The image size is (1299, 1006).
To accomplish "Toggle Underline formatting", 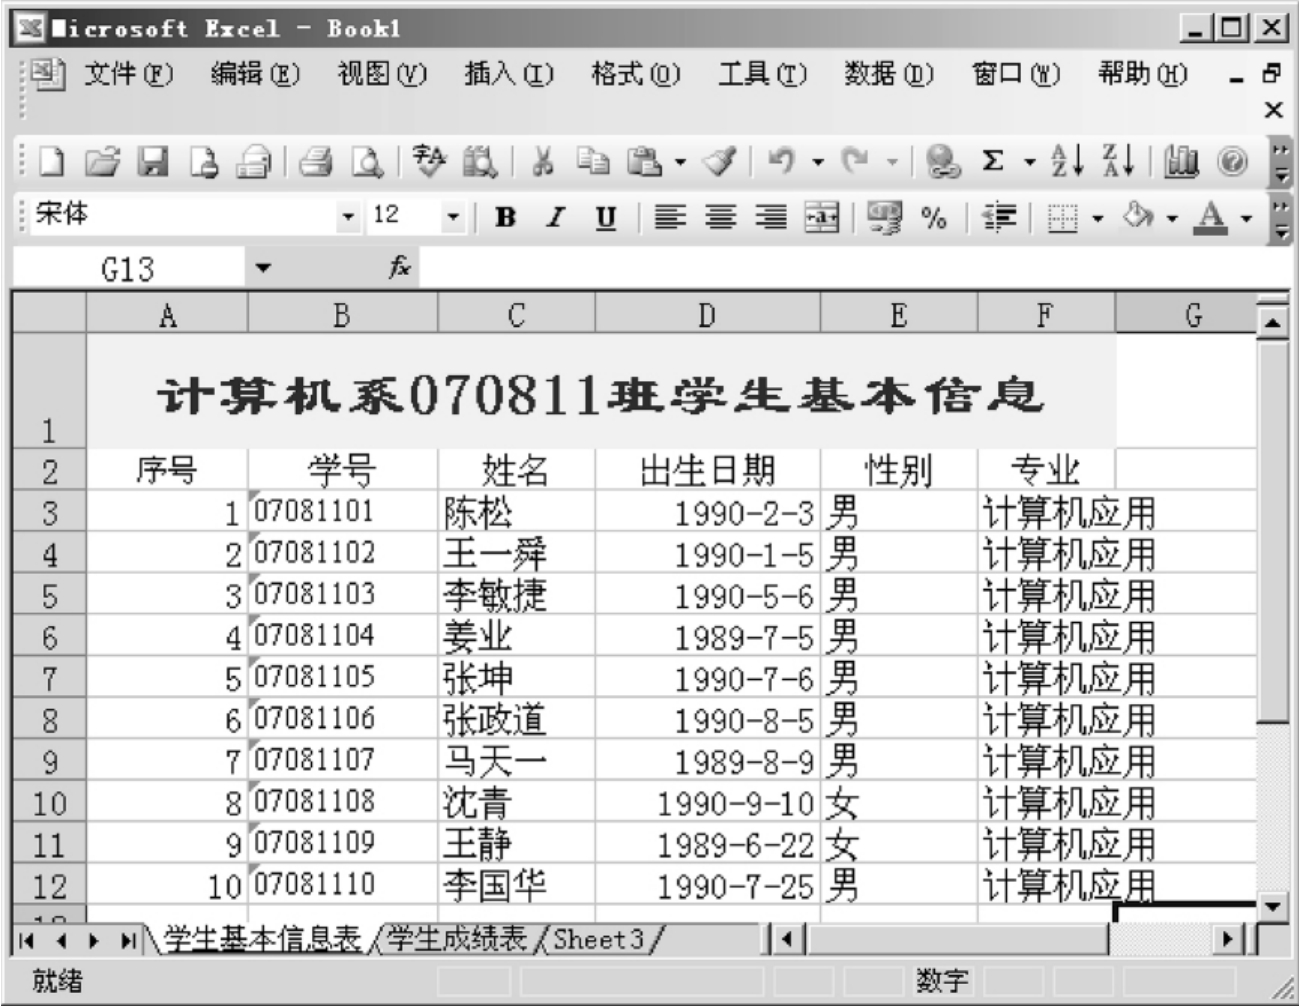I will pos(606,217).
